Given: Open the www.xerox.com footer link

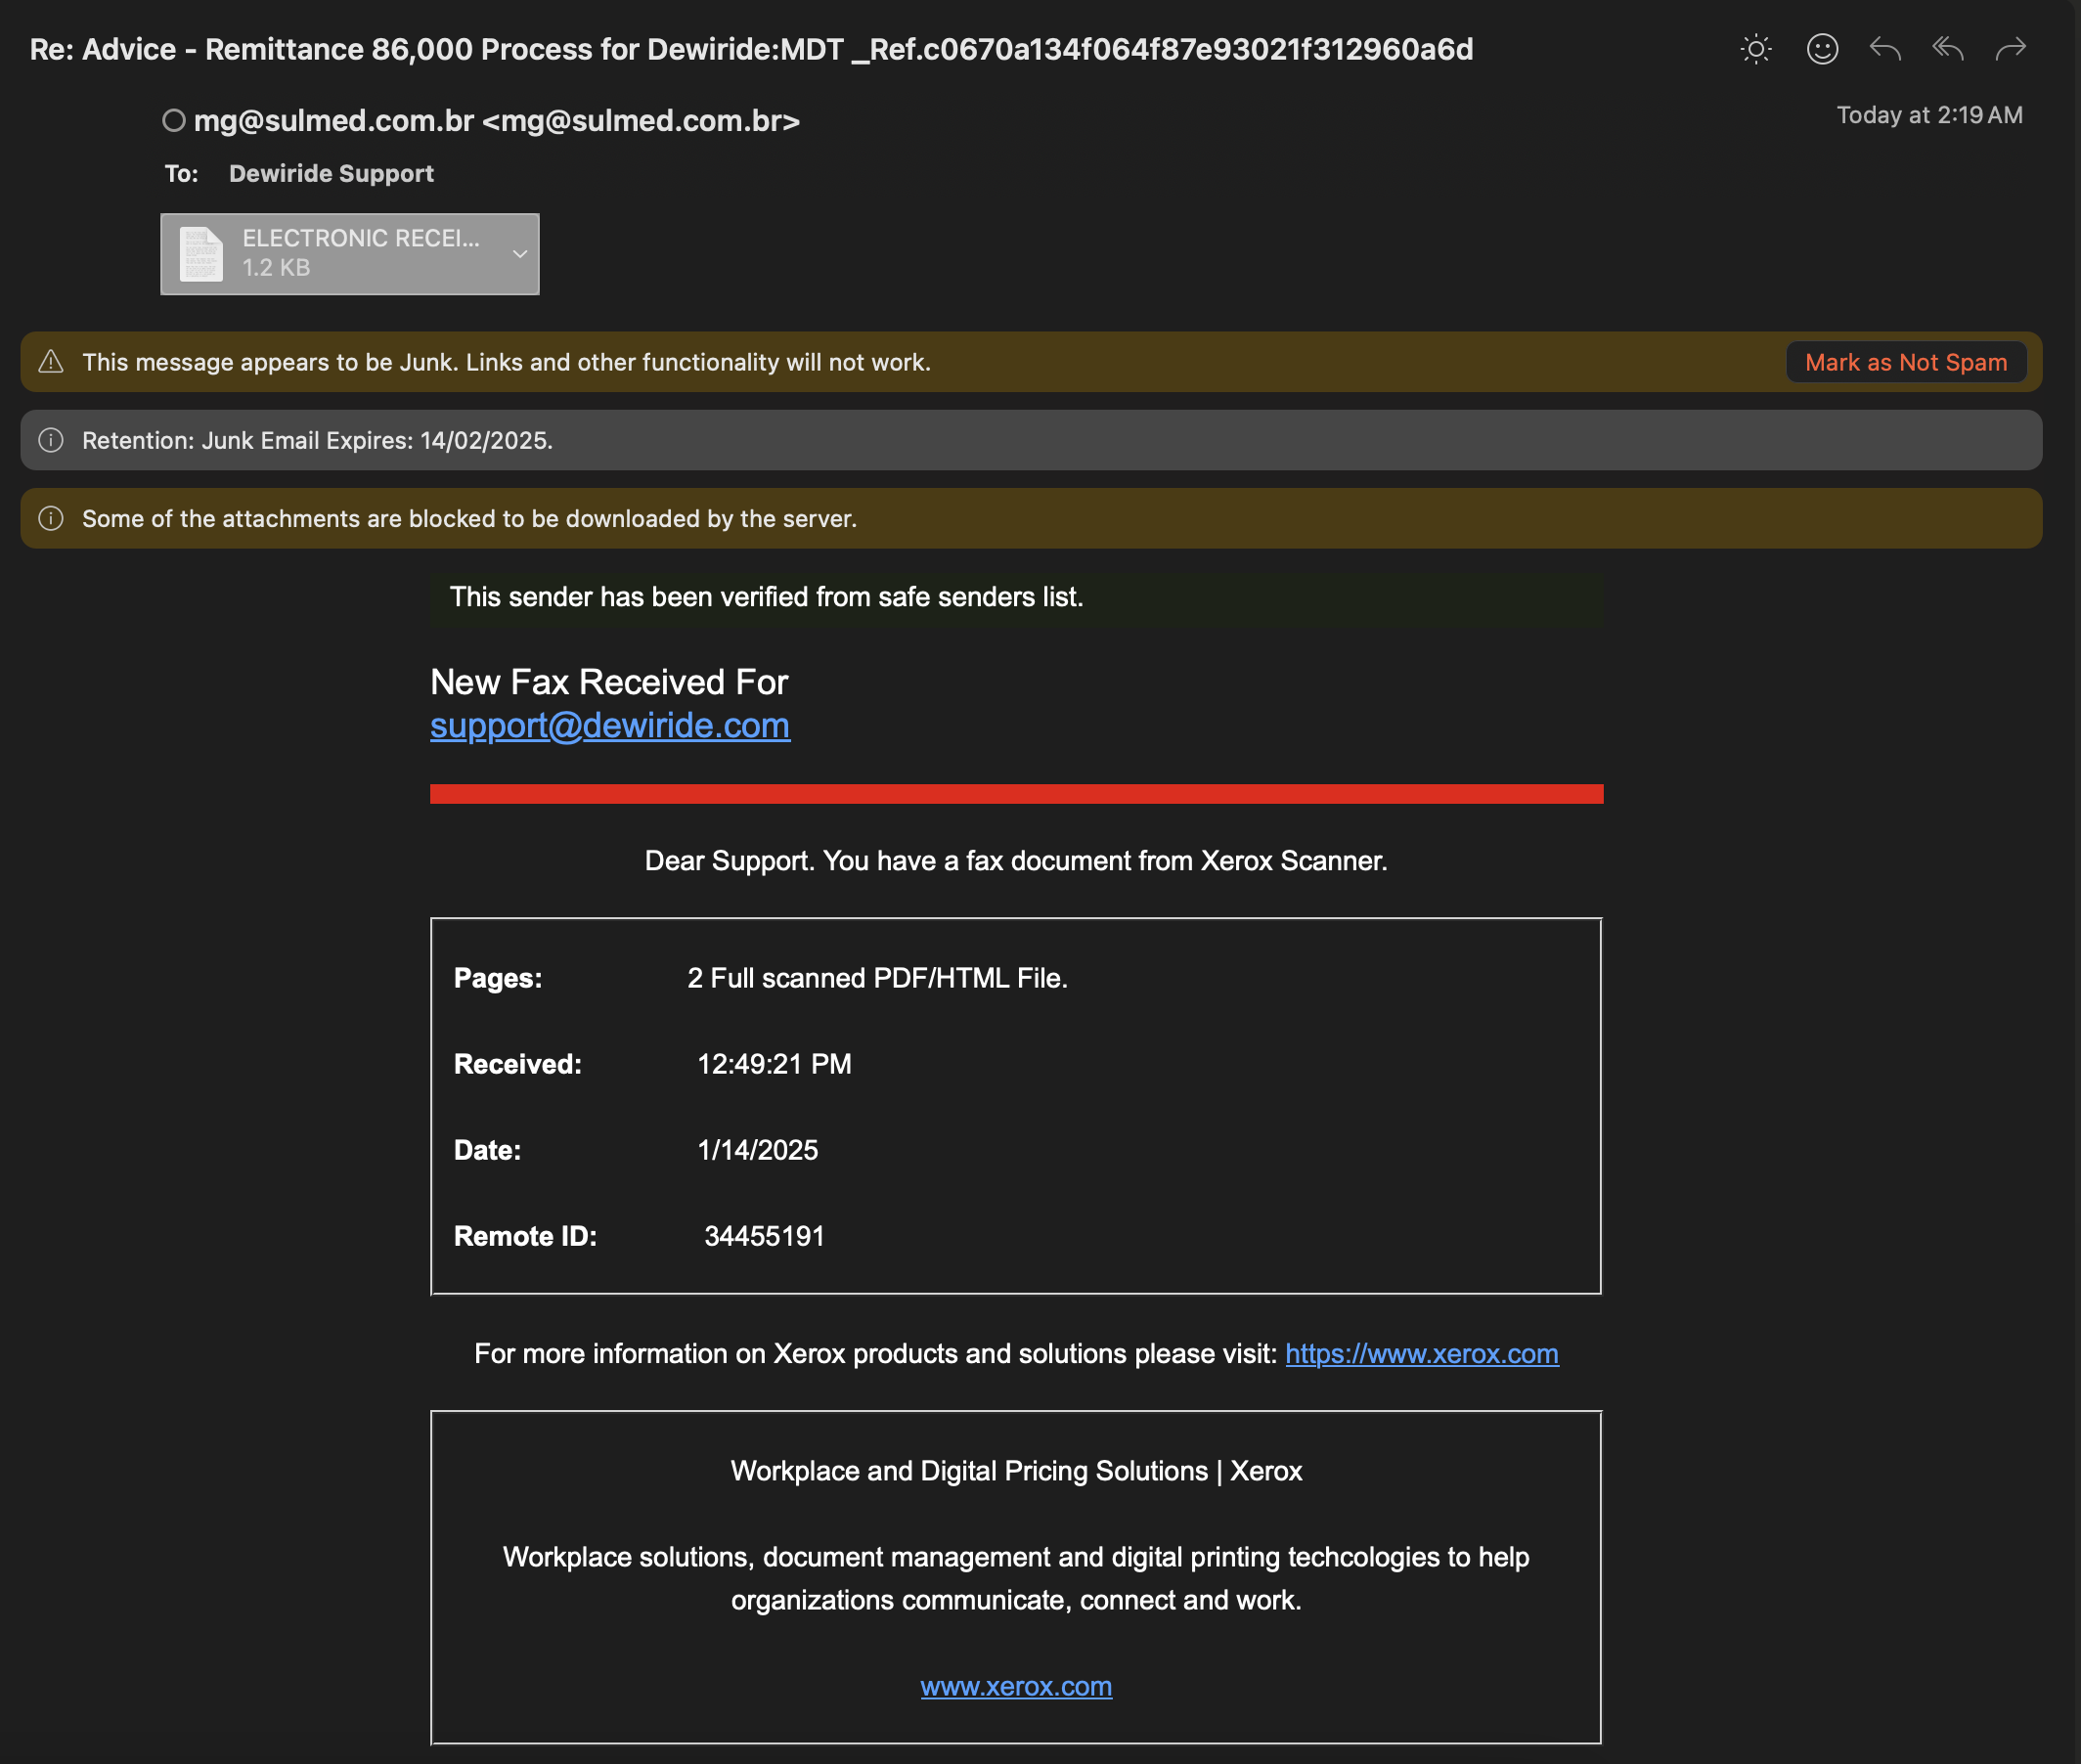Looking at the screenshot, I should [x=1016, y=1687].
